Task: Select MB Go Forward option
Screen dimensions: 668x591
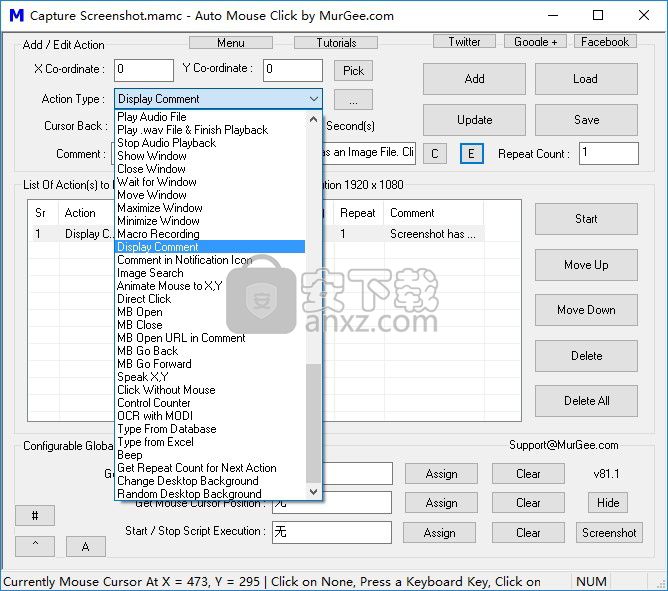Action: (x=154, y=364)
